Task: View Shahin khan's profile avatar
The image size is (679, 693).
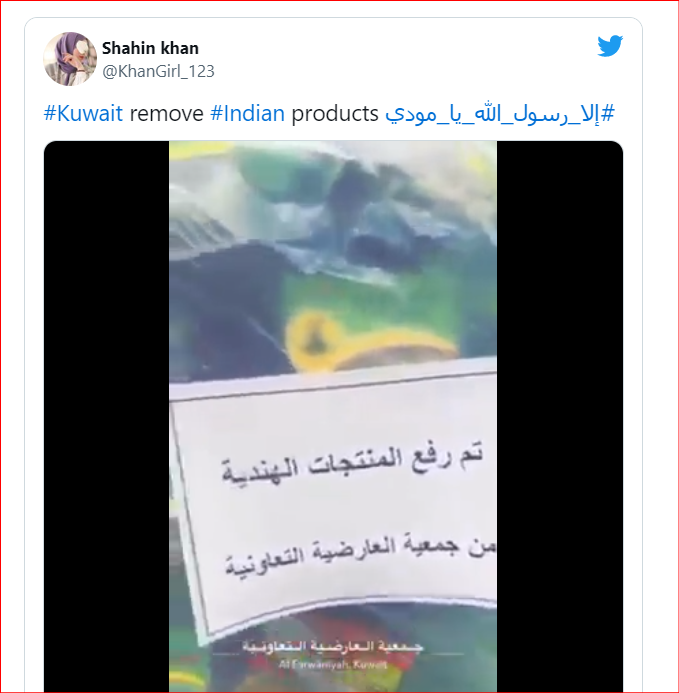Action: [70, 59]
